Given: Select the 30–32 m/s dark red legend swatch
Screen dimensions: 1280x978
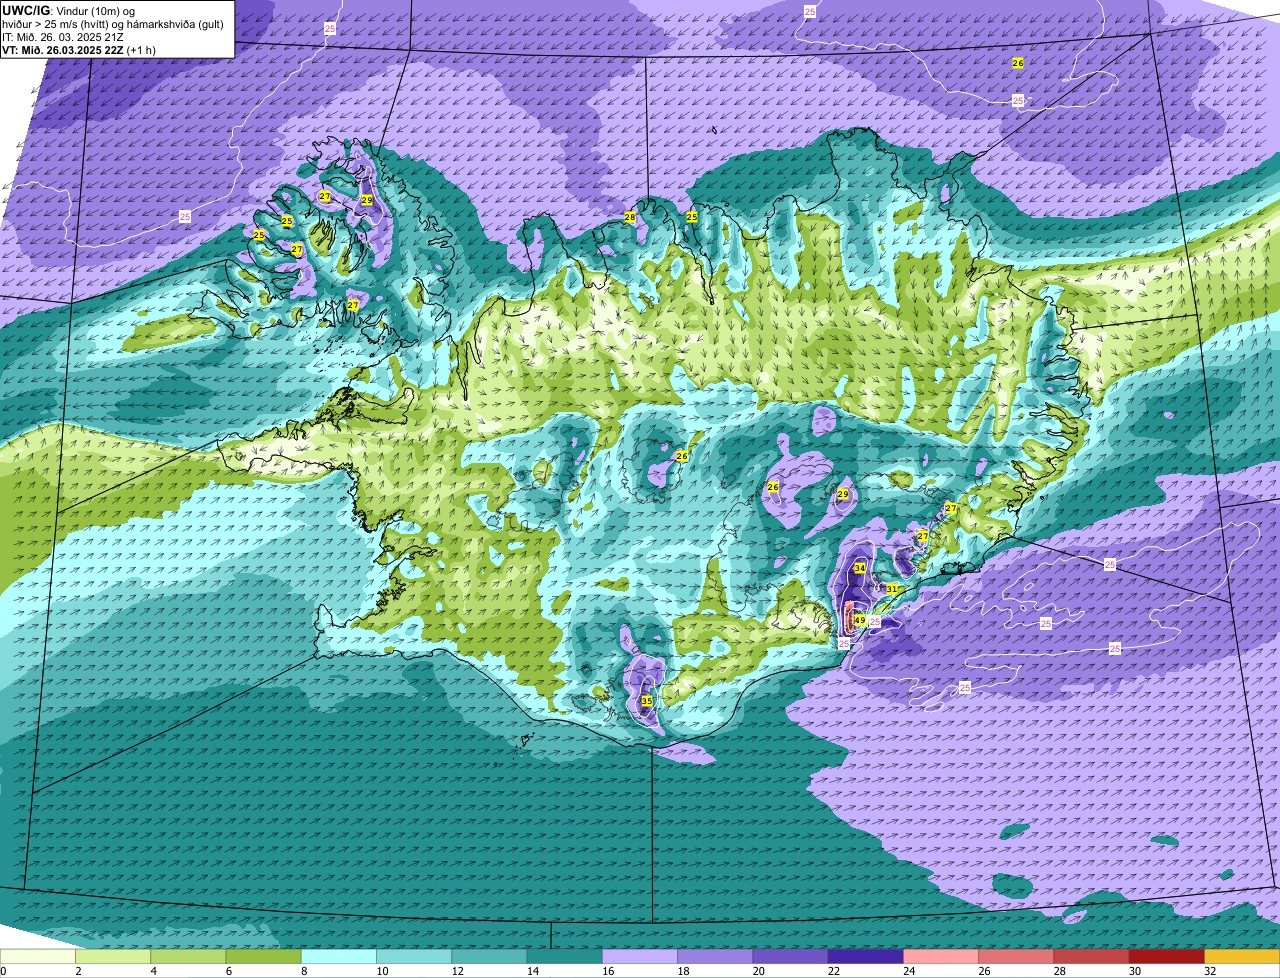Looking at the screenshot, I should tap(1167, 956).
